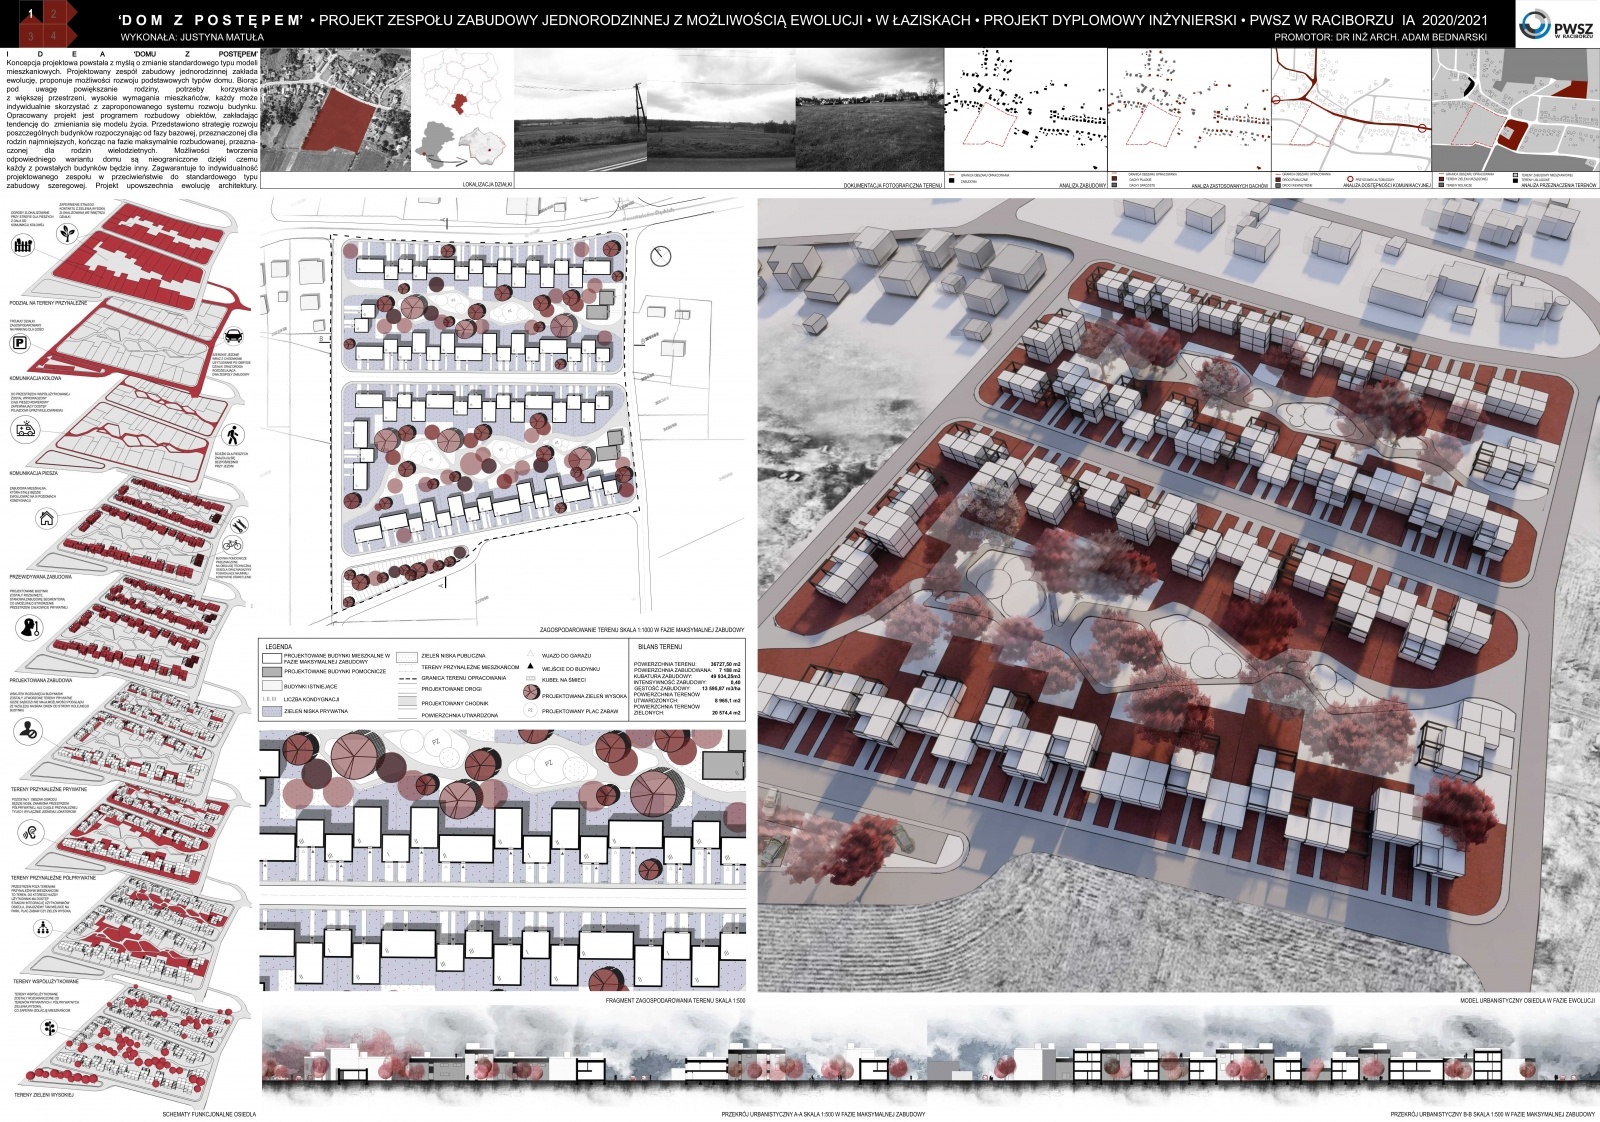Screen dimensions: 1600x1122
Task: Click the delivery truck icon below komunikacja kołowa
Action: click(x=24, y=431)
